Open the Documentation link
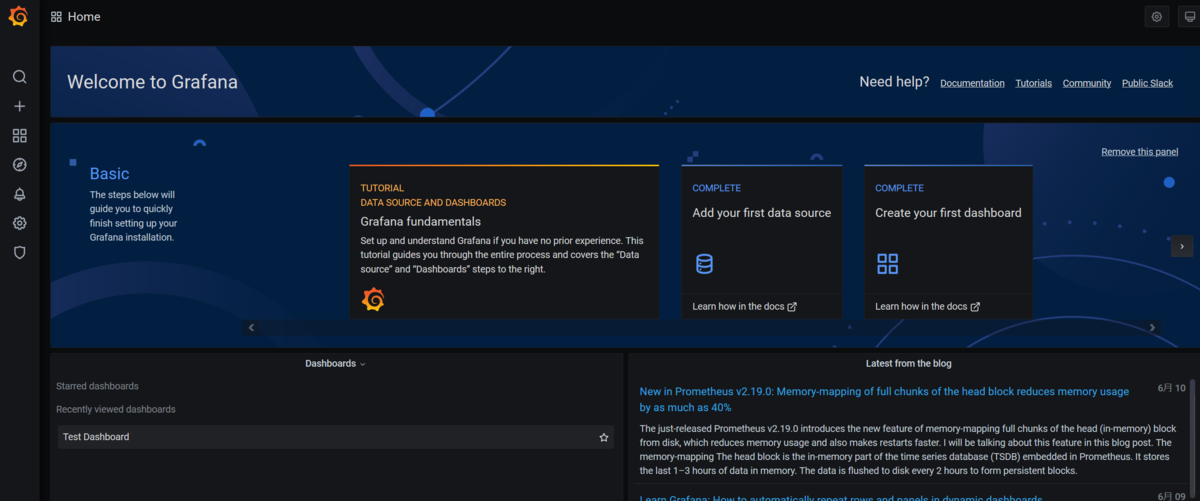The height and width of the screenshot is (501, 1200). point(972,83)
